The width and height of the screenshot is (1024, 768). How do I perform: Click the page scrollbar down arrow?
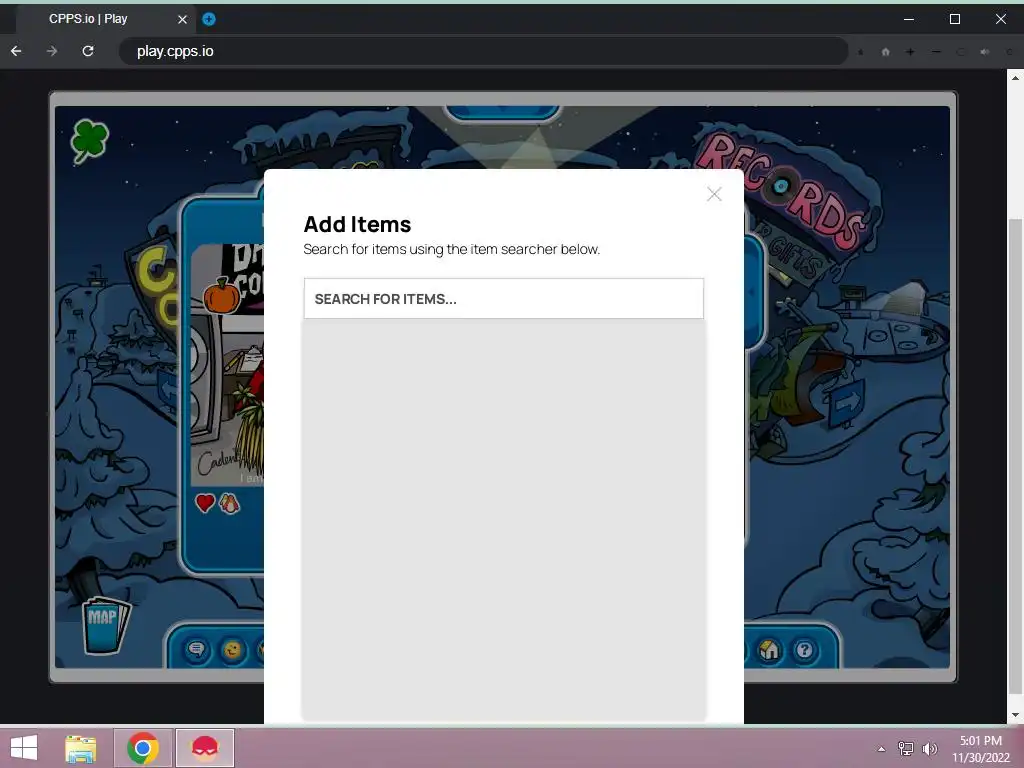click(x=1015, y=715)
